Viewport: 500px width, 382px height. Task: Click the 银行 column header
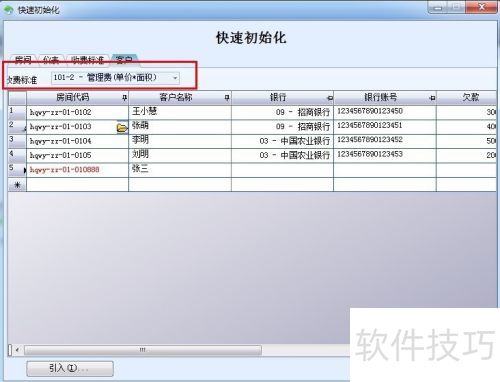click(x=282, y=98)
